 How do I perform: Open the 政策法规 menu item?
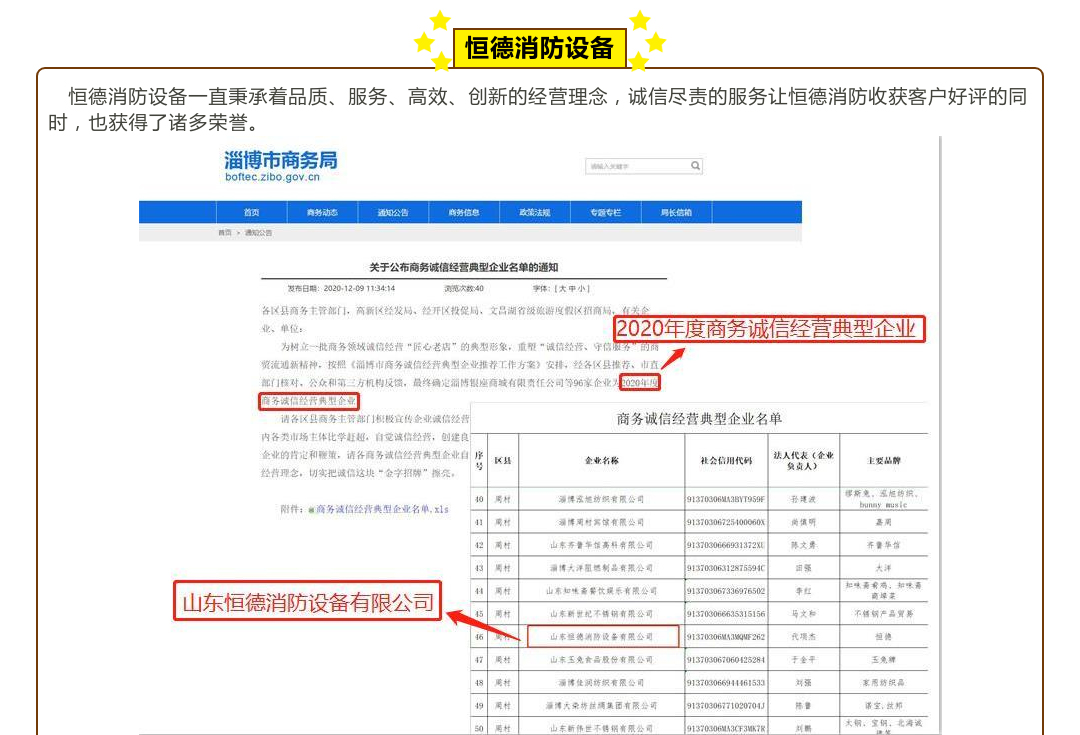[x=534, y=213]
